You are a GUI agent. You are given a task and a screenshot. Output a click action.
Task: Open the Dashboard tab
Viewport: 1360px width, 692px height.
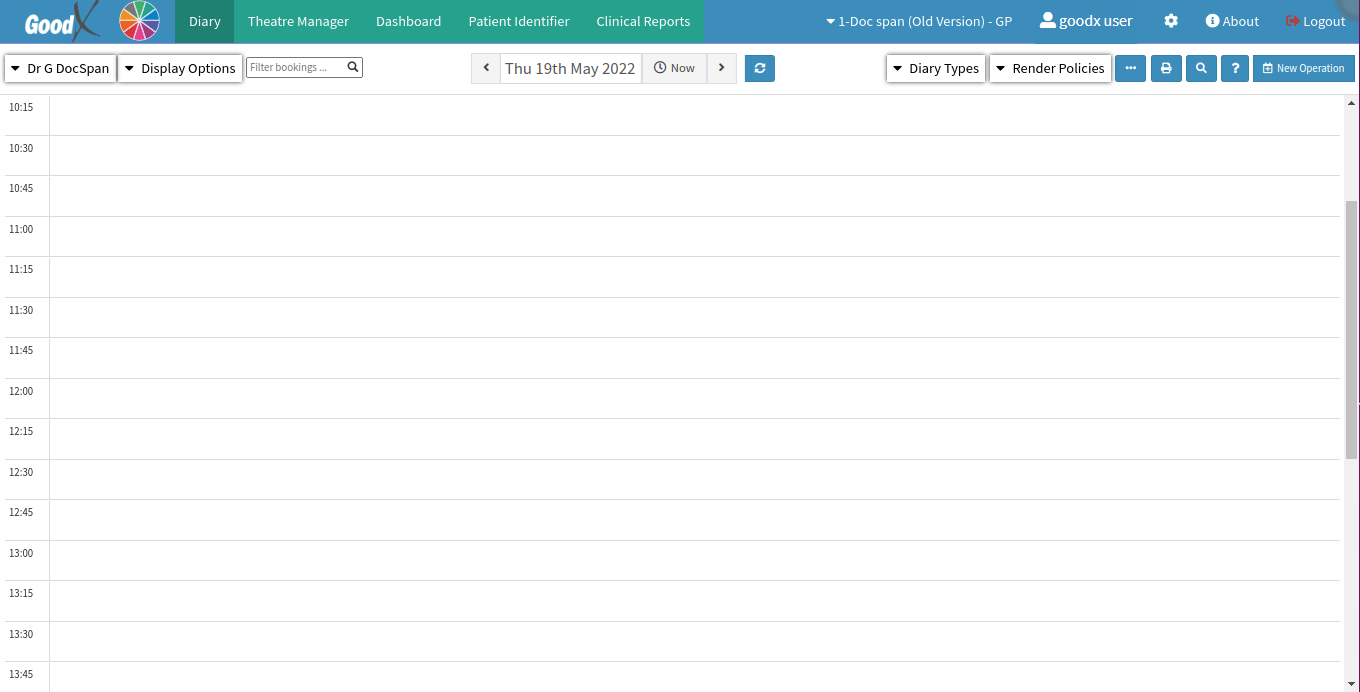(408, 21)
